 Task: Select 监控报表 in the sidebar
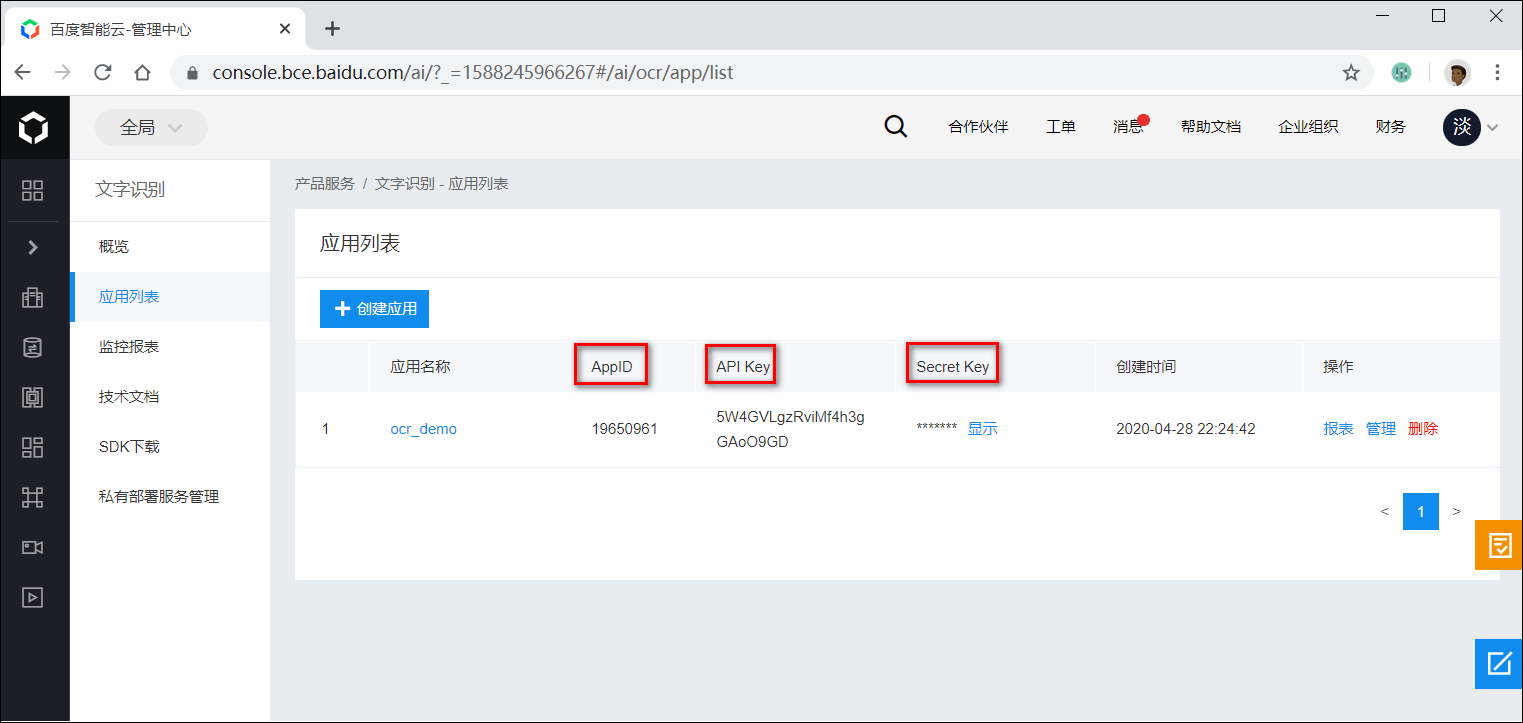pyautogui.click(x=170, y=347)
